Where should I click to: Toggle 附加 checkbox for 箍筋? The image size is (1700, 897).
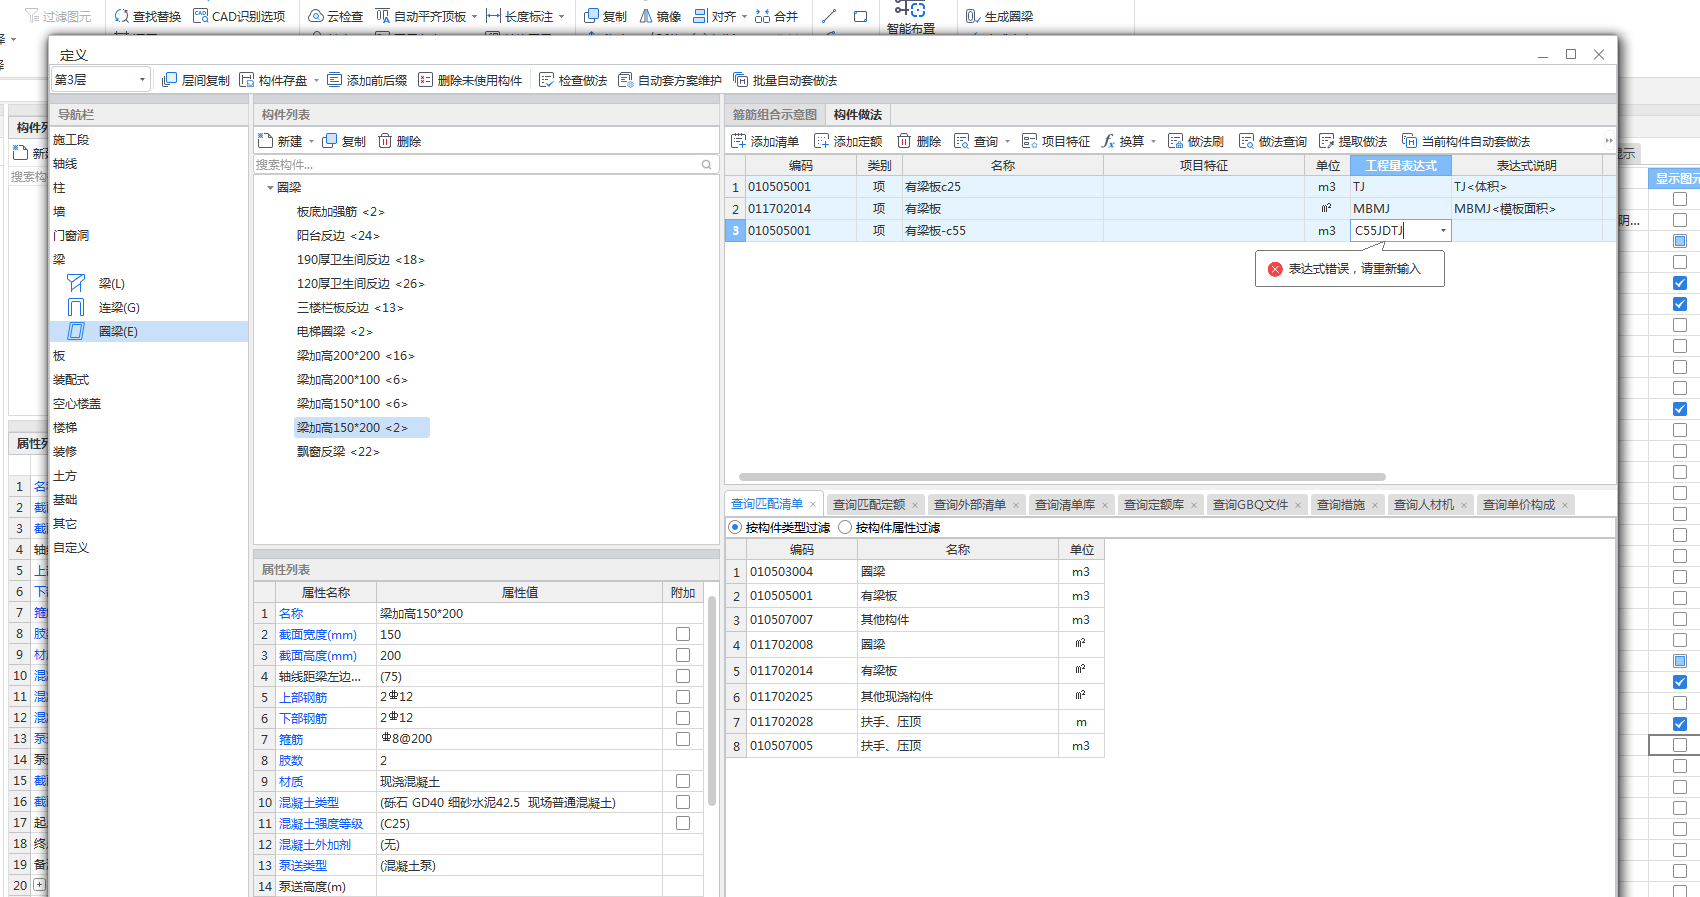pyautogui.click(x=683, y=739)
